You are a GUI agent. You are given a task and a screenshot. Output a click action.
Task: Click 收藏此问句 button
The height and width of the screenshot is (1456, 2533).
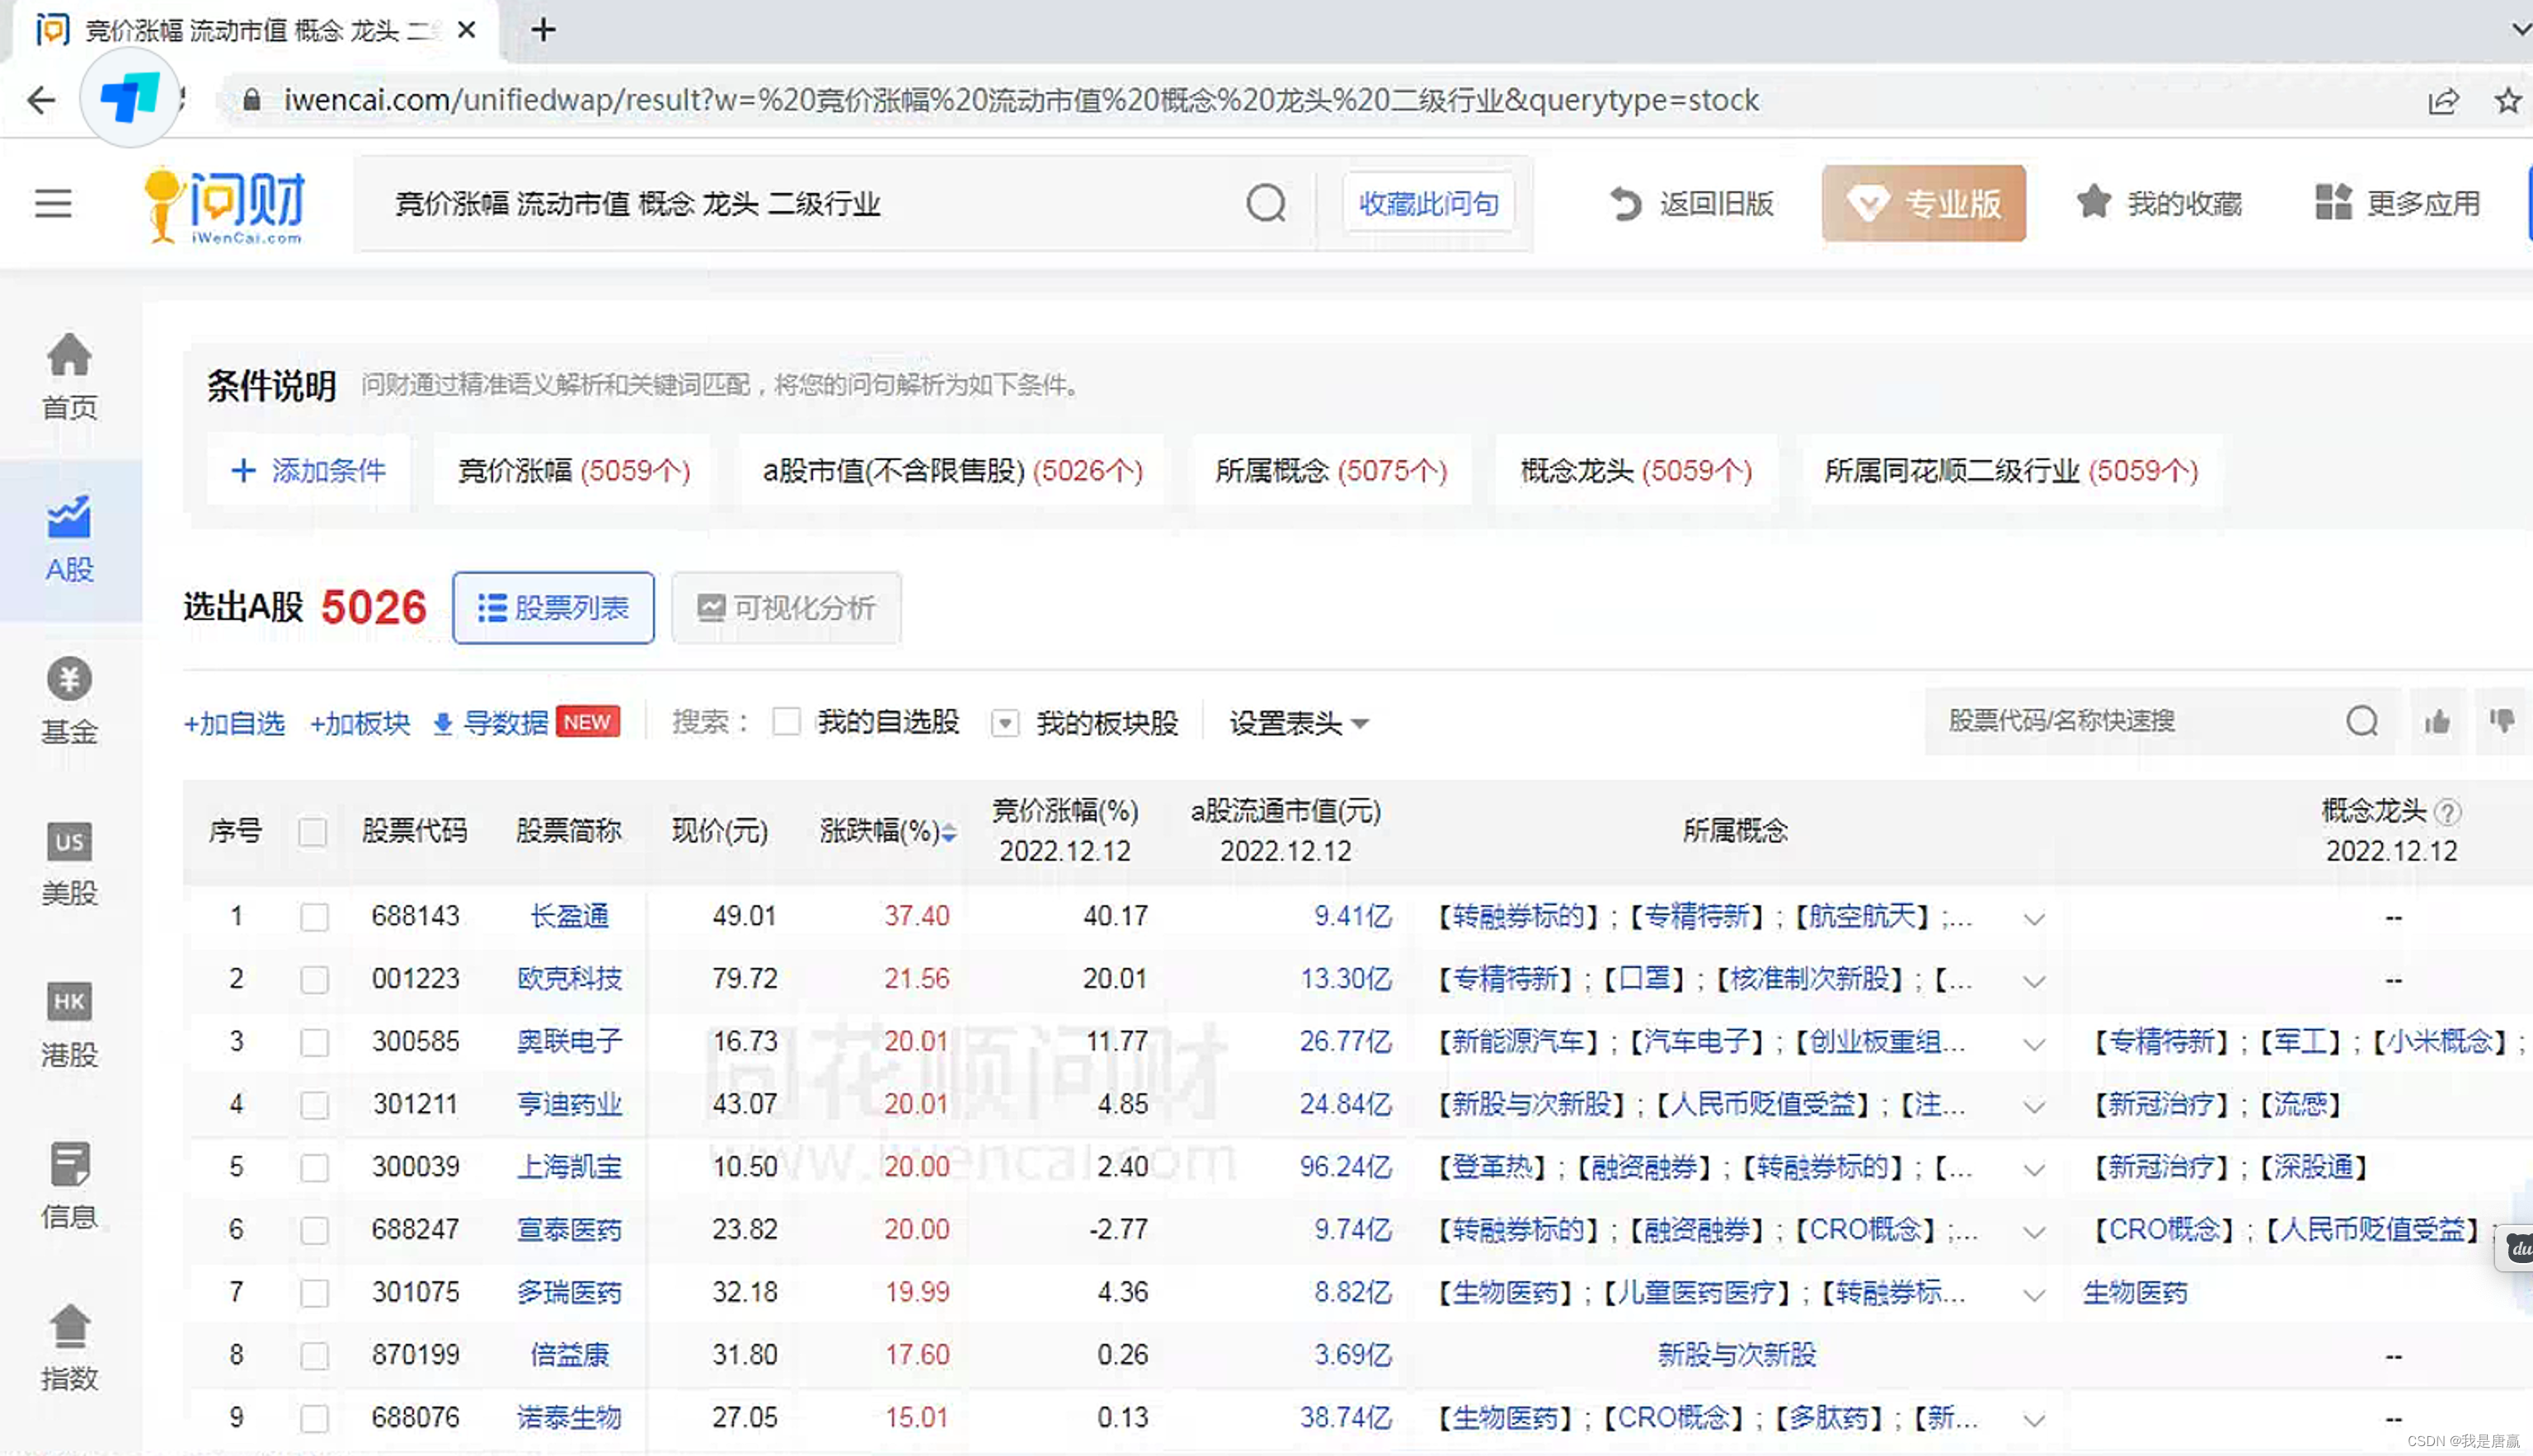tap(1428, 204)
